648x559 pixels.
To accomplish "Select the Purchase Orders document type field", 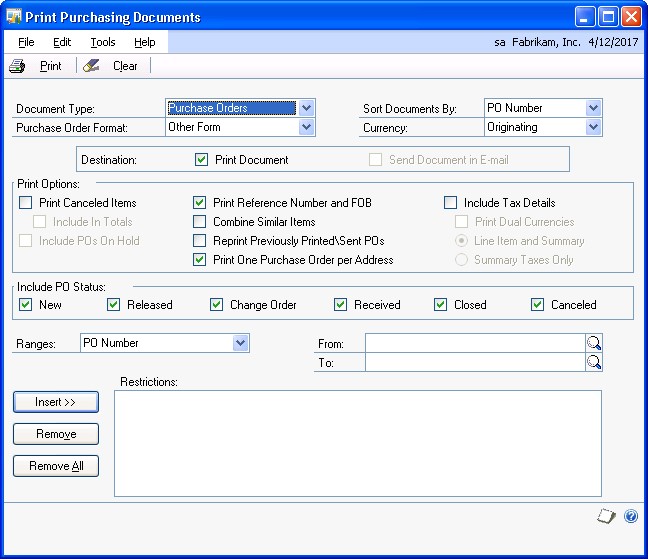I will (x=232, y=108).
